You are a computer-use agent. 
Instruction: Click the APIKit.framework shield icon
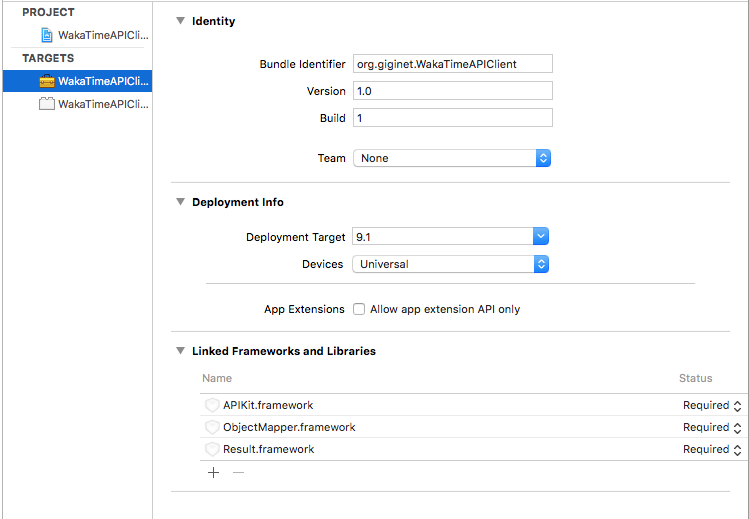click(x=212, y=405)
